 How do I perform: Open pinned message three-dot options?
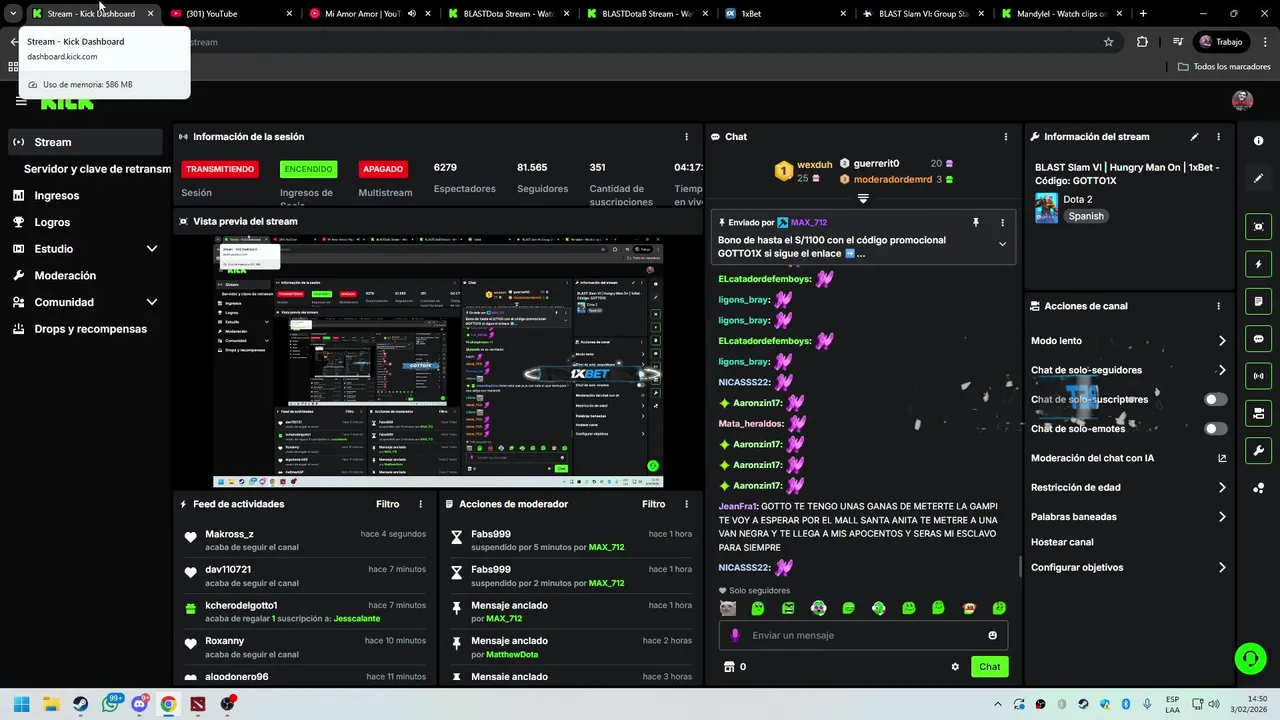tap(1002, 222)
